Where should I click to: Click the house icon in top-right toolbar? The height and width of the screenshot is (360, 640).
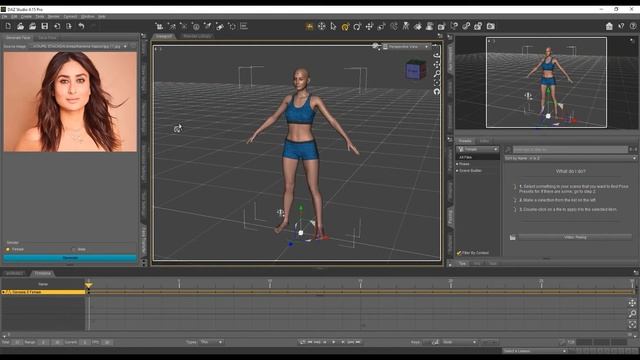tap(609, 26)
